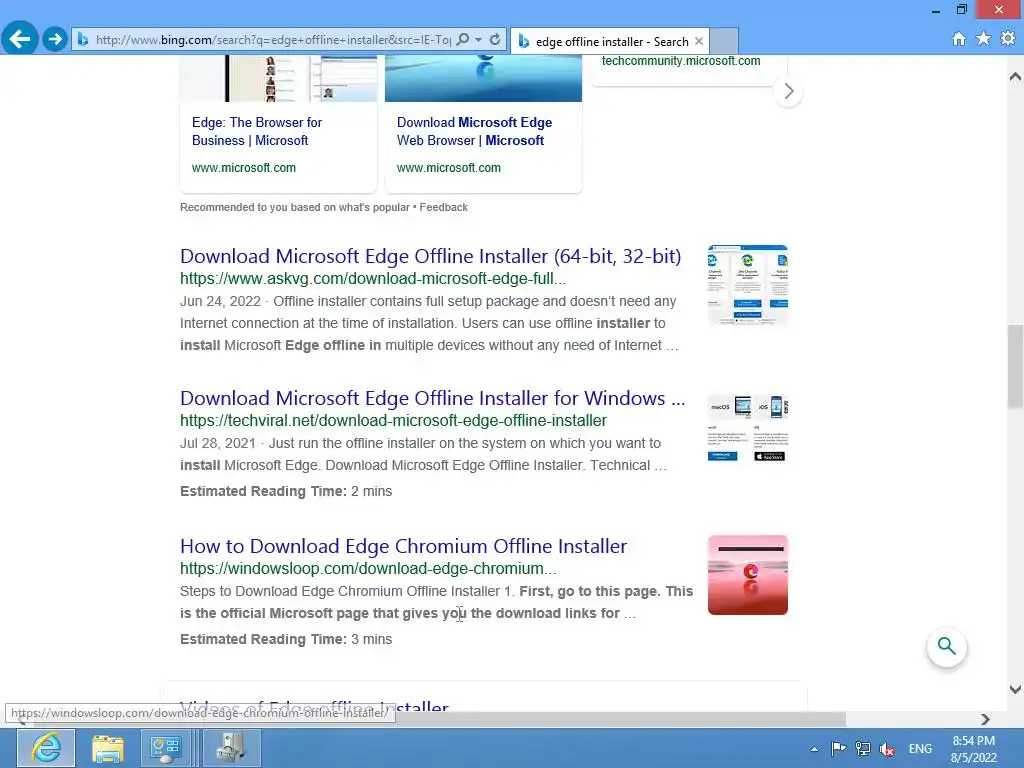Open File Explorer from the taskbar
This screenshot has width=1024, height=768.
pyautogui.click(x=108, y=748)
